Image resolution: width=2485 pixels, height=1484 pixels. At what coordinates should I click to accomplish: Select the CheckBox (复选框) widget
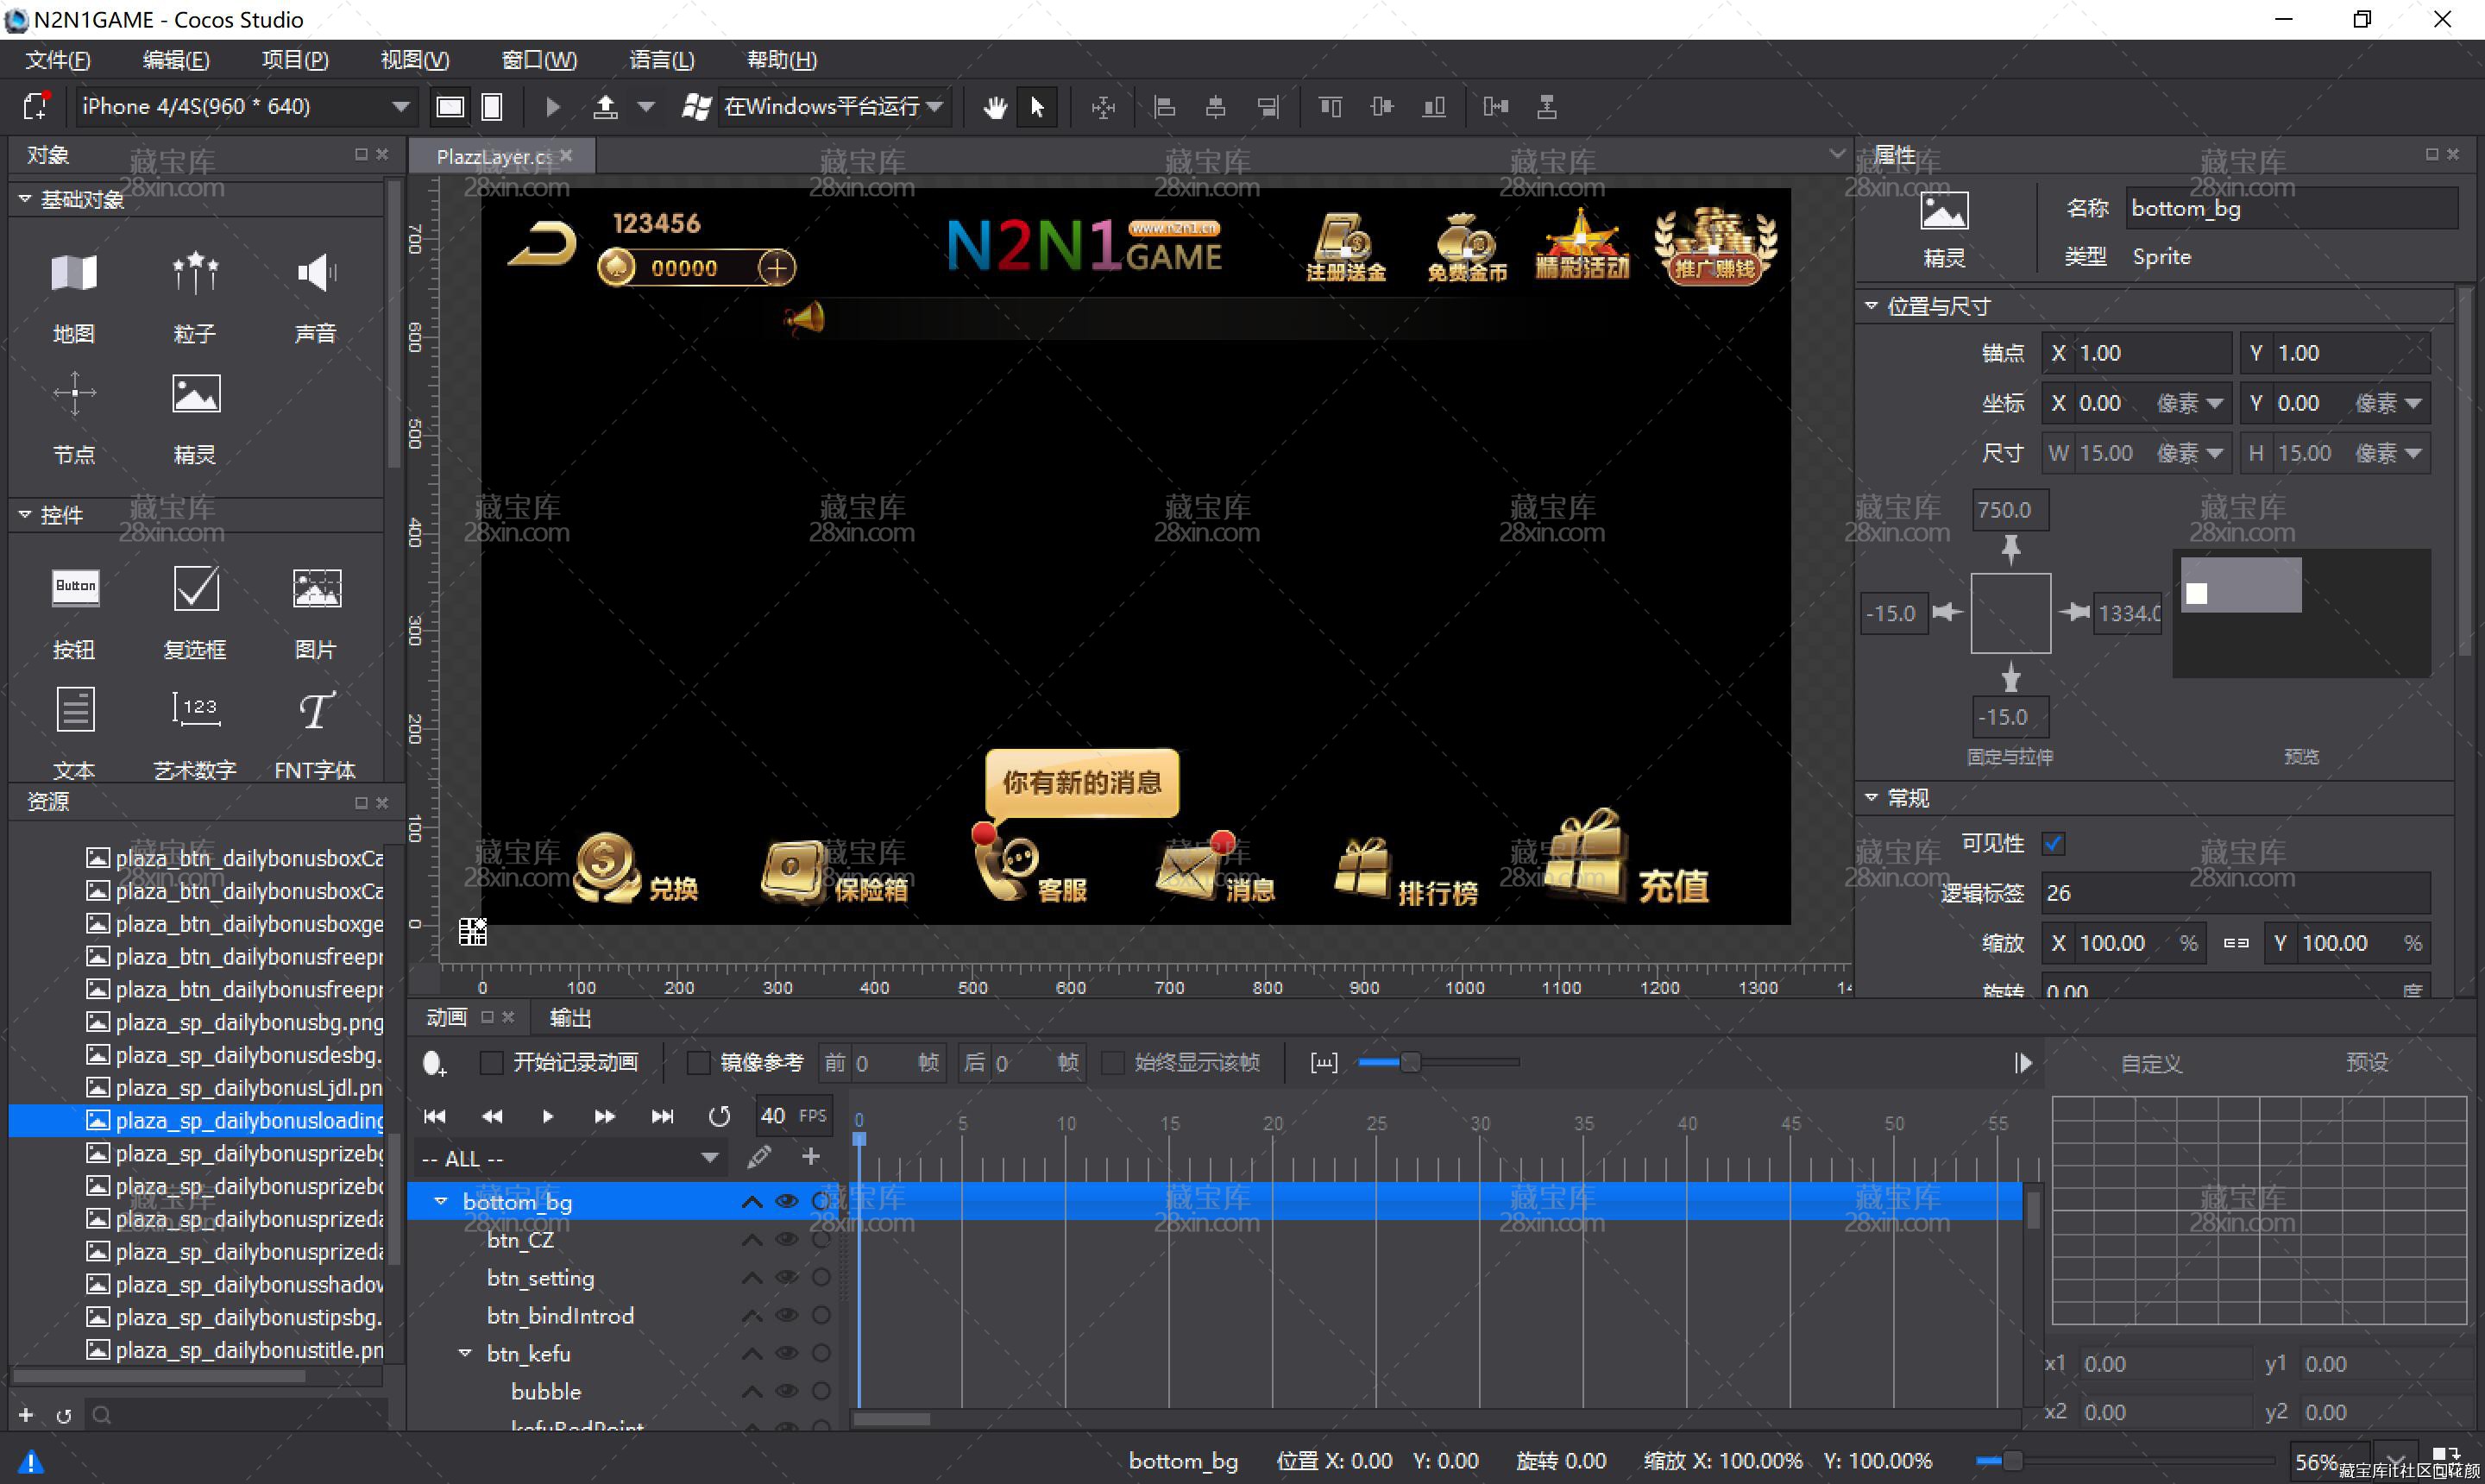195,612
